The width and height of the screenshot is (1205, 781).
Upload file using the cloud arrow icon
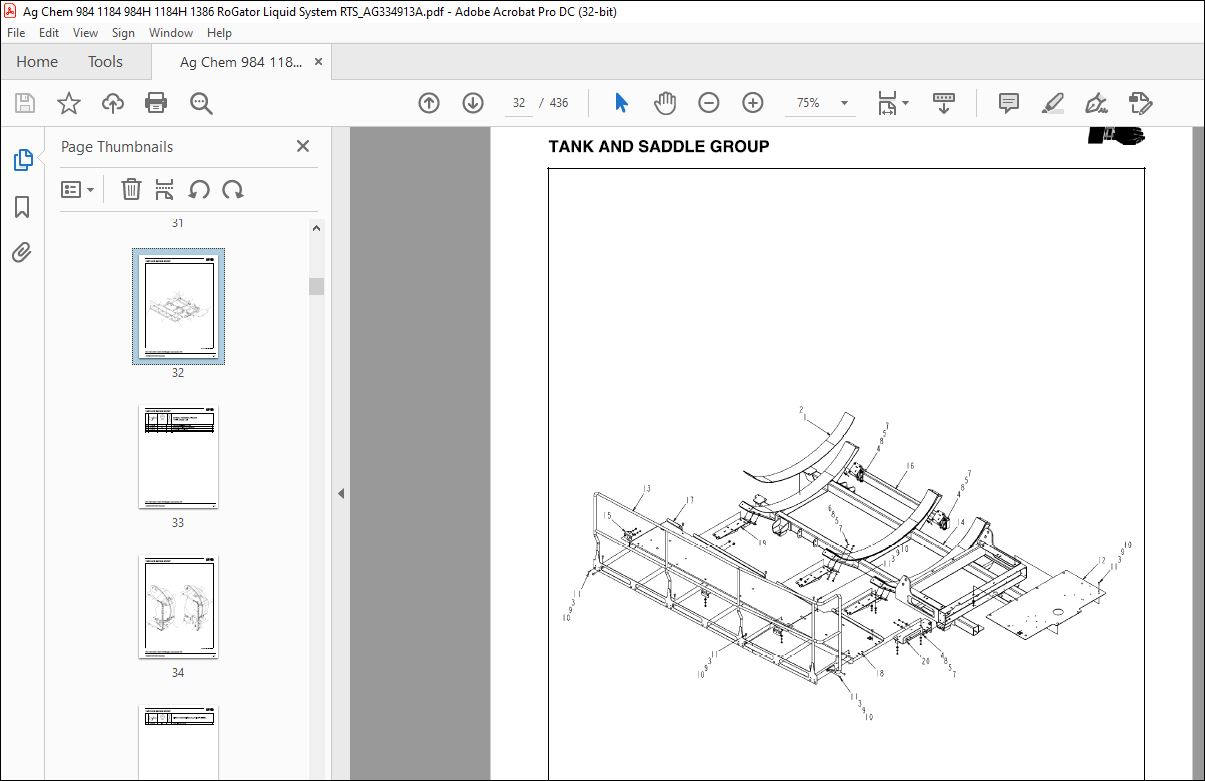point(113,103)
